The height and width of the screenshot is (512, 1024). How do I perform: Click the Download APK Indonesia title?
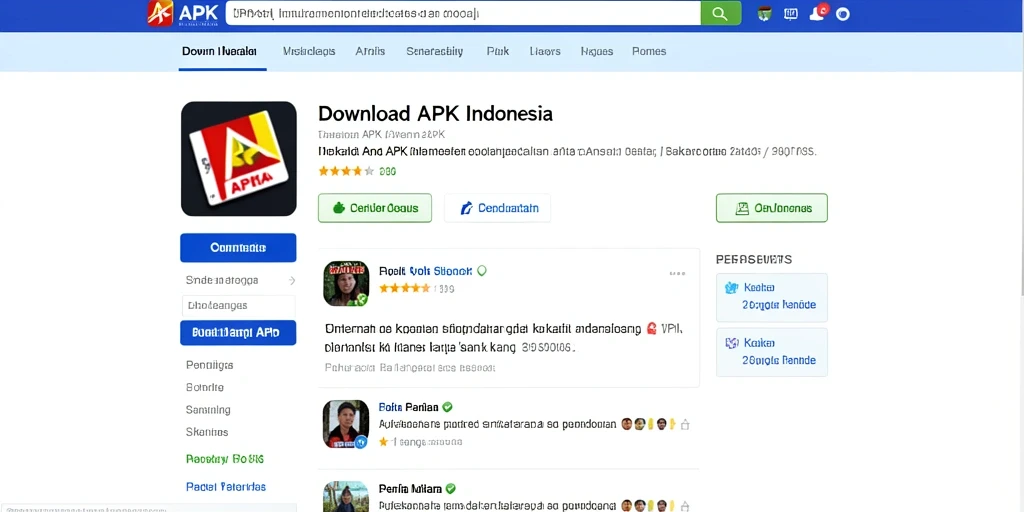[x=436, y=114]
